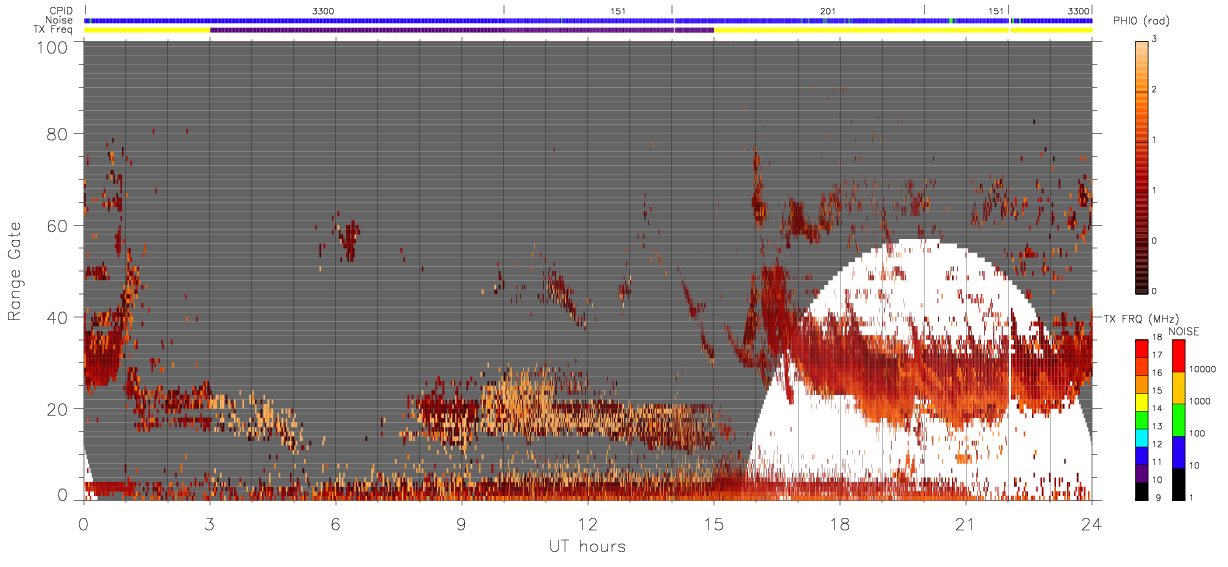The height and width of the screenshot is (567, 1228).
Task: Choose the blue swatch in the NOISE legend
Action: click(1179, 452)
